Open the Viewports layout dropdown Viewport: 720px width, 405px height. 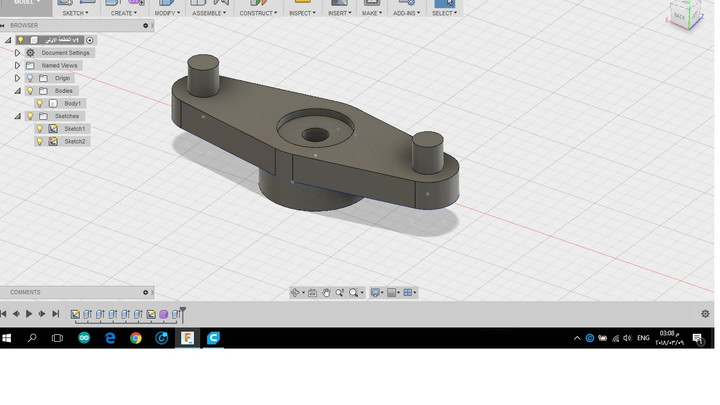pyautogui.click(x=410, y=293)
